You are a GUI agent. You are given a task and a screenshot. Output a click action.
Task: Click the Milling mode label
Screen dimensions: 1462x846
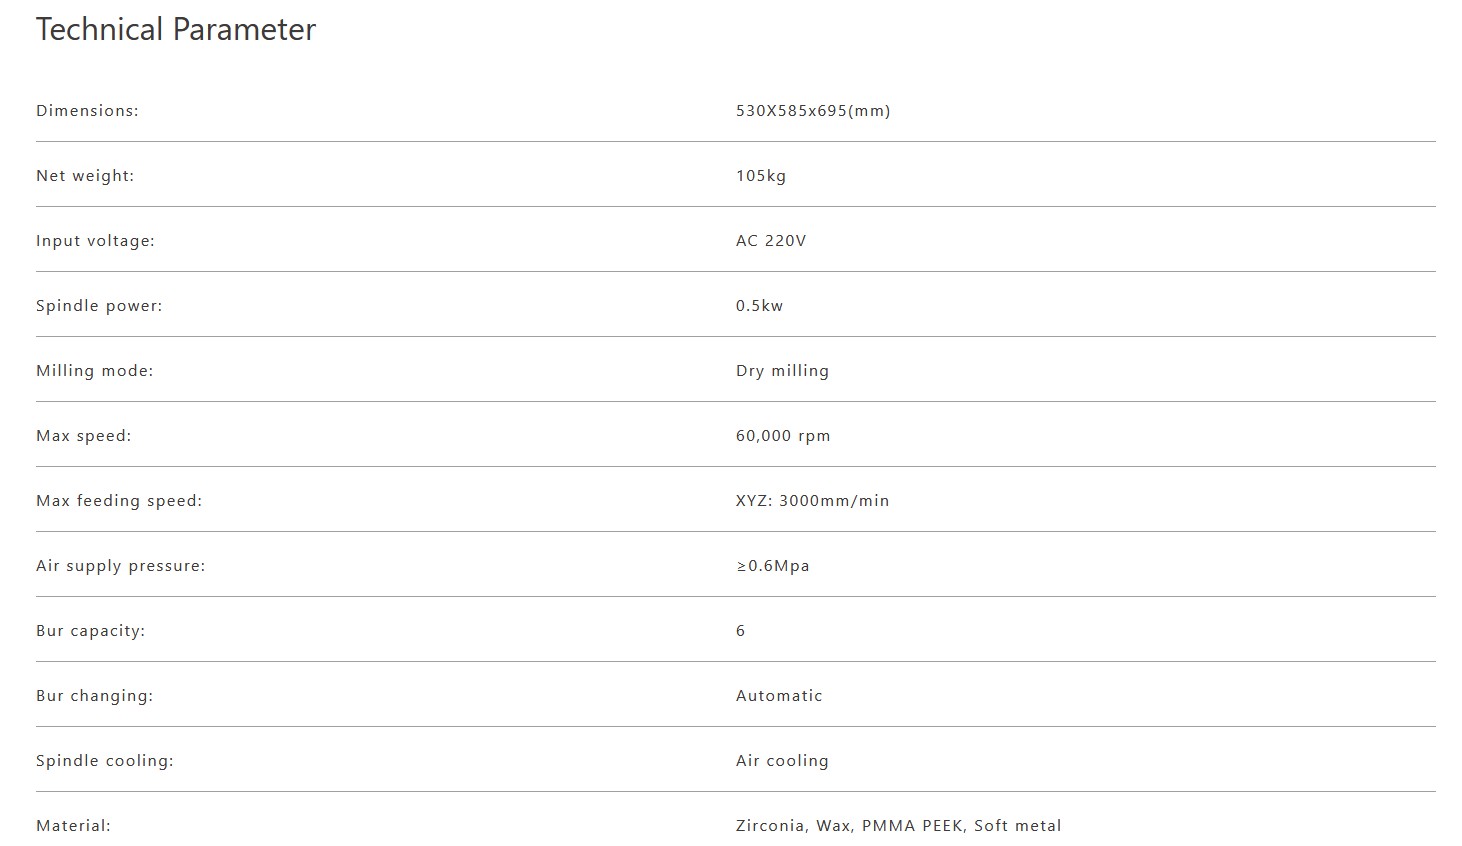point(95,371)
